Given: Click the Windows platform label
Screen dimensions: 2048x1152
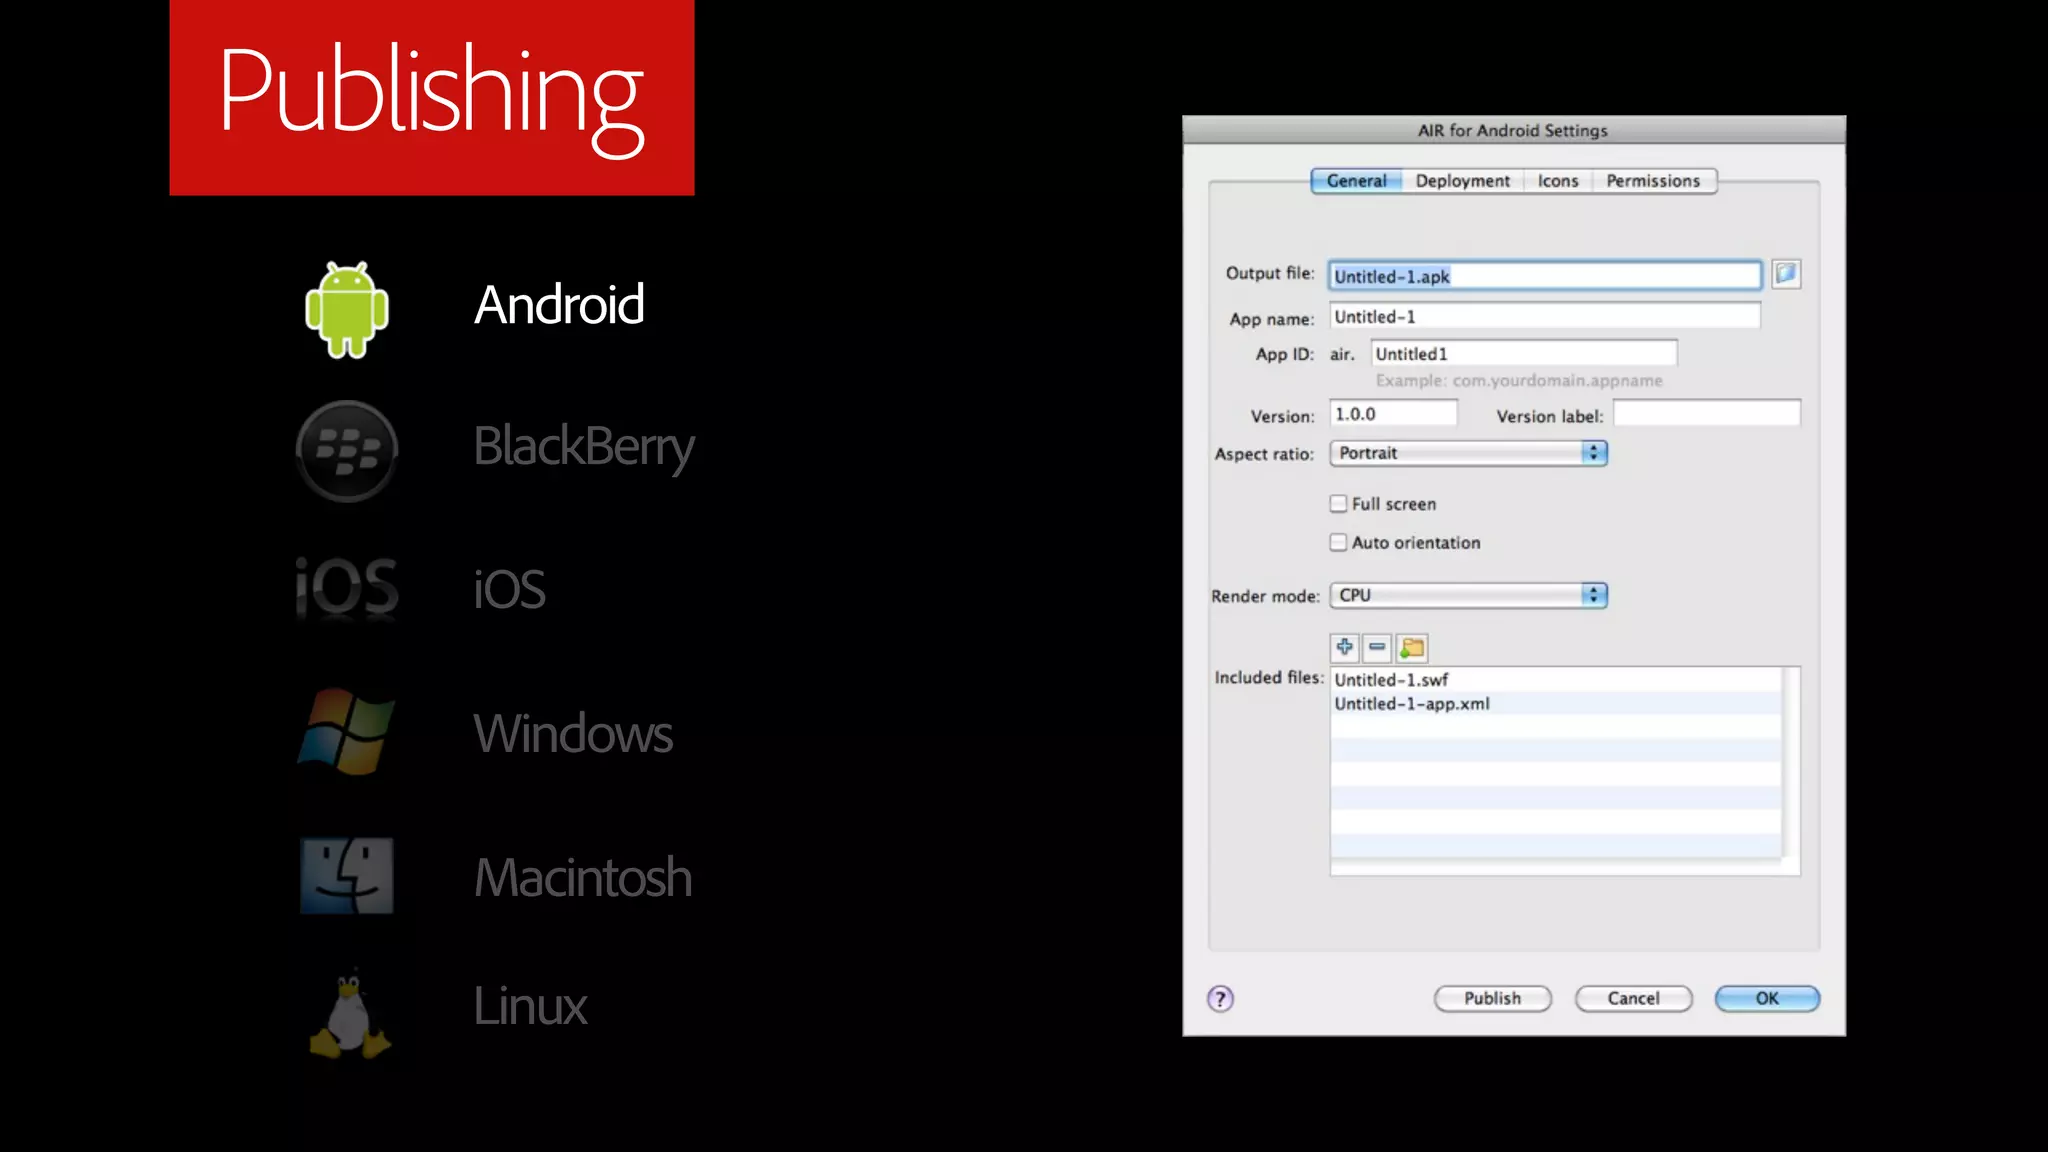Looking at the screenshot, I should pos(573,733).
